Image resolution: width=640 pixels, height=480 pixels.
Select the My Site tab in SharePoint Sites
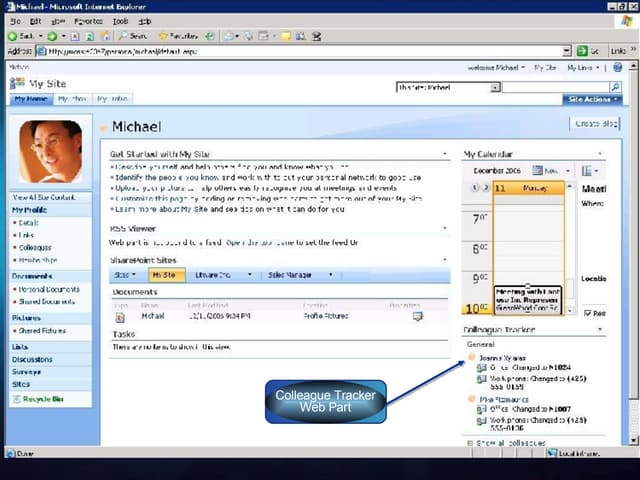(165, 275)
